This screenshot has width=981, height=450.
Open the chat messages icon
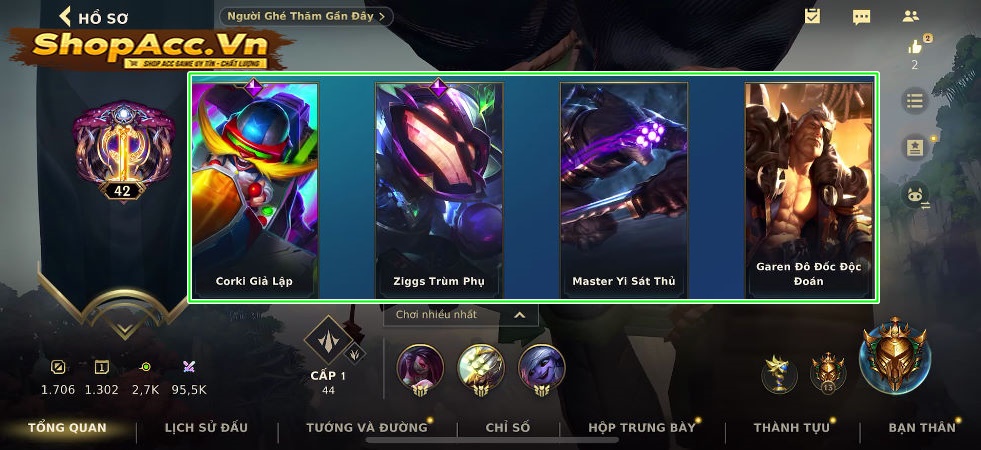point(862,17)
